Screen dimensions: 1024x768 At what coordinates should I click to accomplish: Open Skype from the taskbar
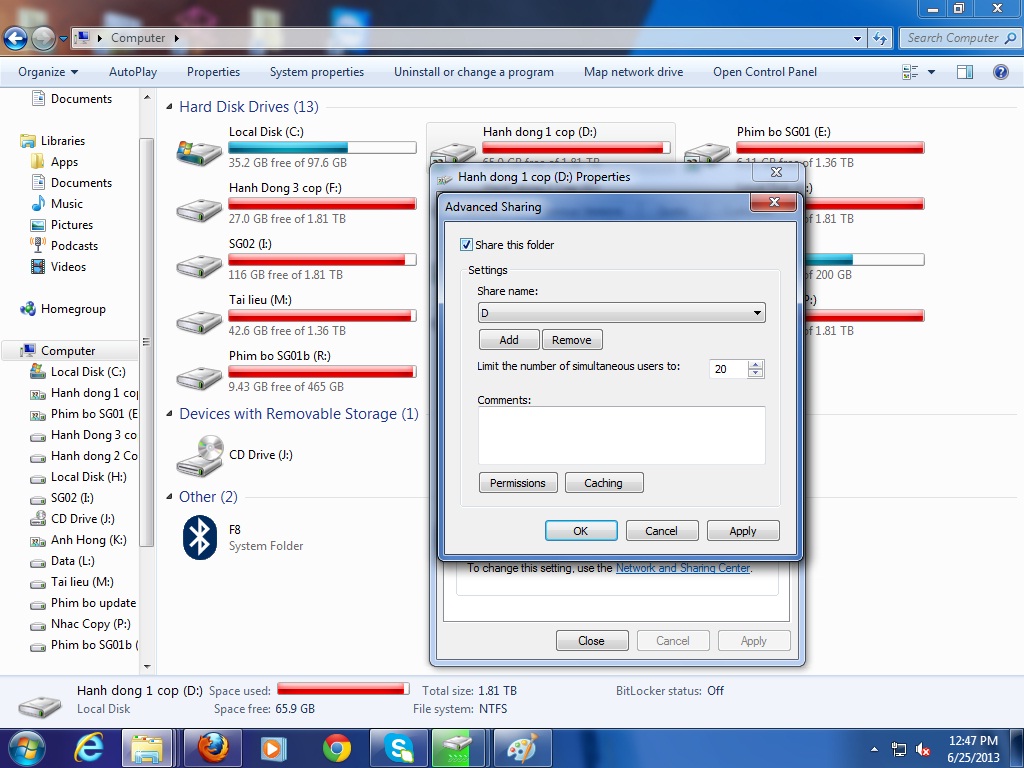click(398, 748)
